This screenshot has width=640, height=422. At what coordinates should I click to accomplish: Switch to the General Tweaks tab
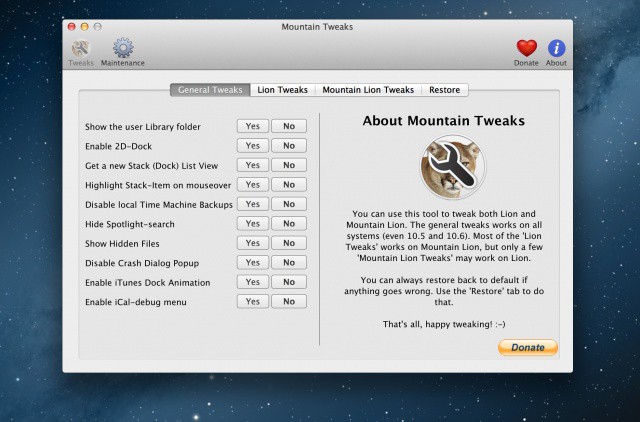210,90
